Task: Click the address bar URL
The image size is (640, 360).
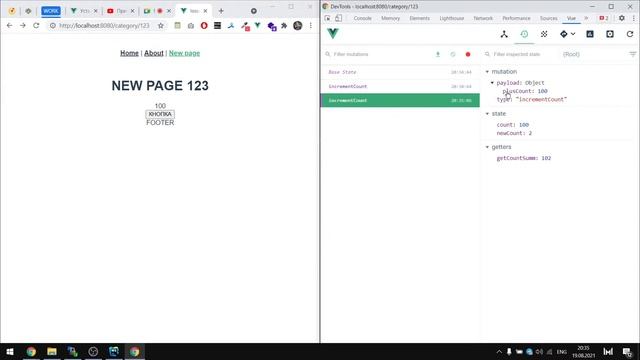Action: pyautogui.click(x=104, y=26)
